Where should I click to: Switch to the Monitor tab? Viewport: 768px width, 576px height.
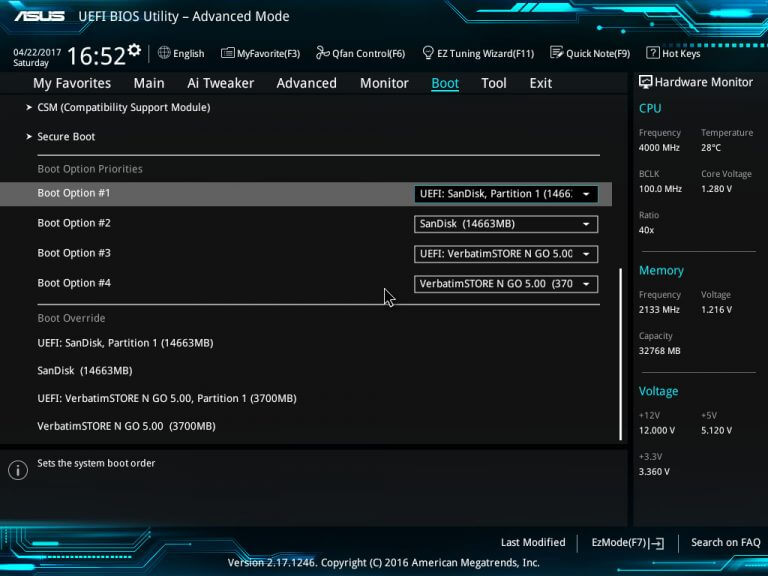click(384, 83)
